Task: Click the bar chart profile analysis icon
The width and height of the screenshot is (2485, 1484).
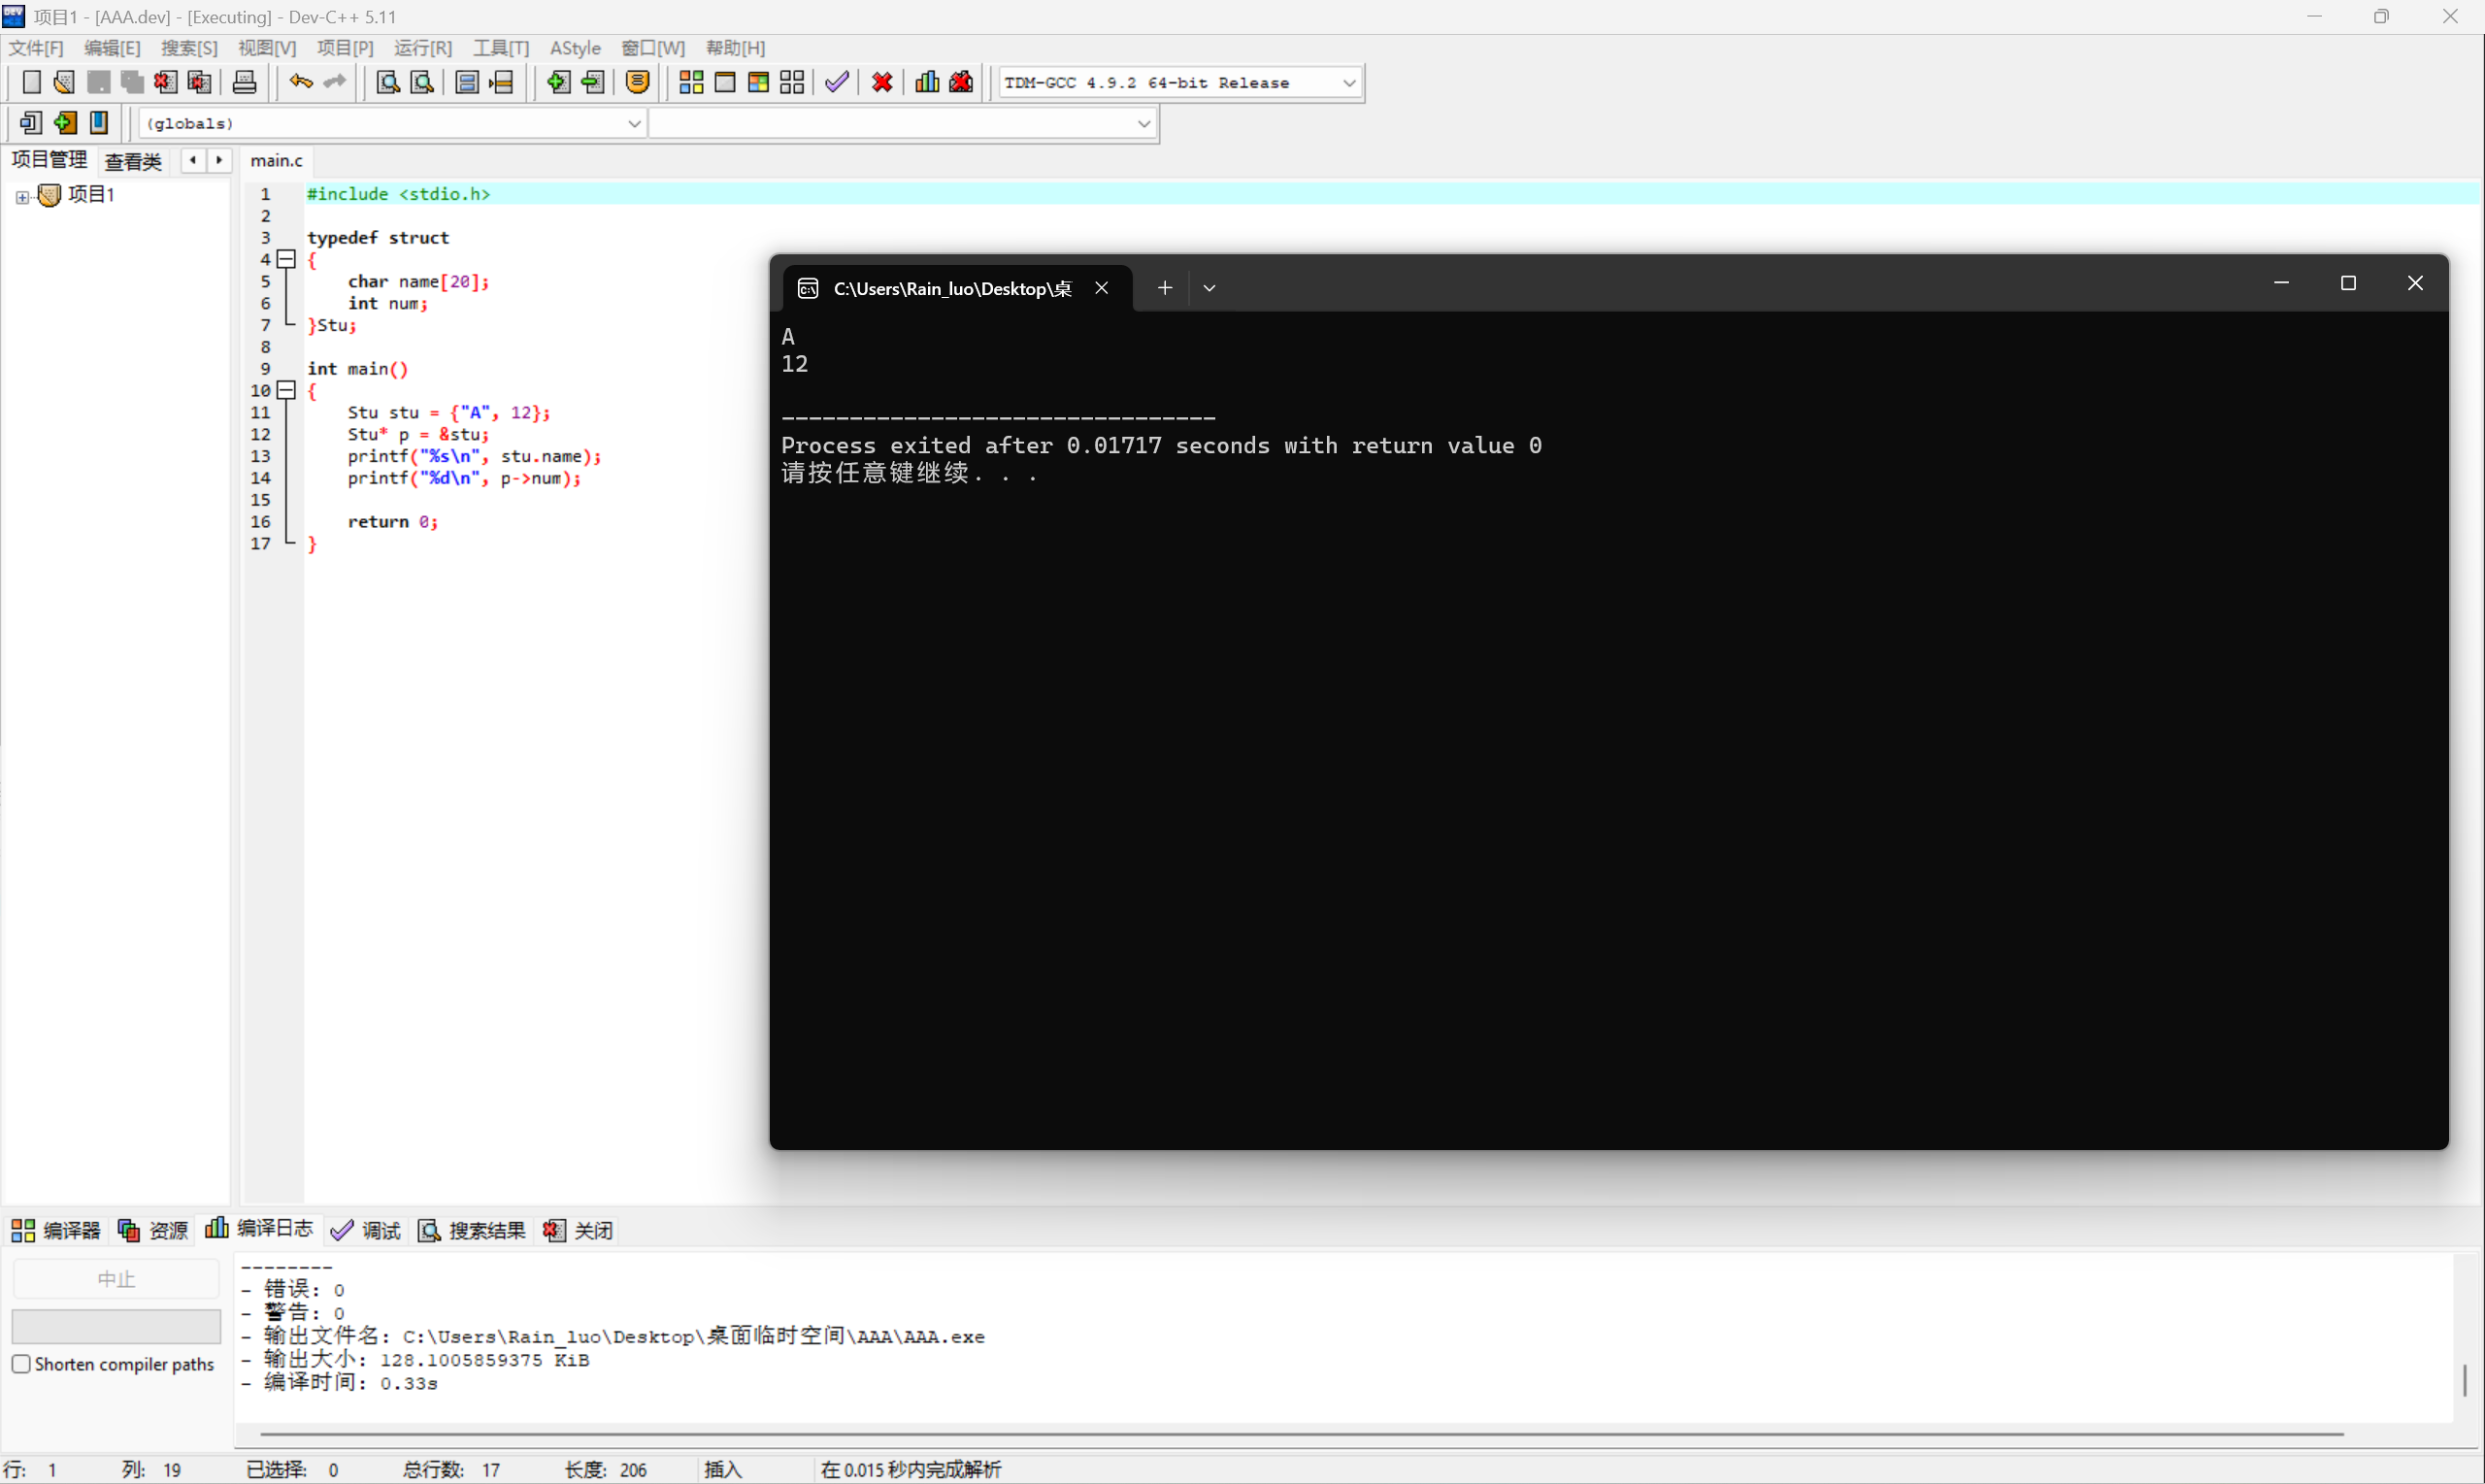Action: pos(927,83)
